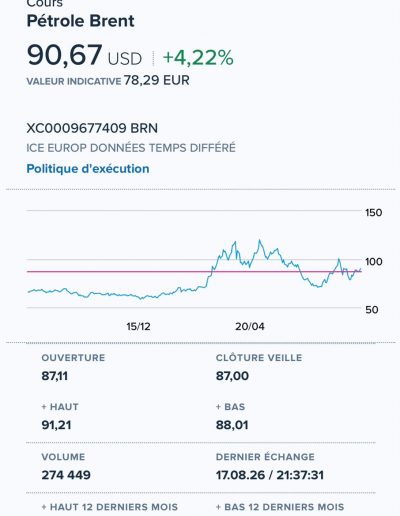Click the 150 axis label on chart
The width and height of the screenshot is (400, 516).
[x=373, y=213]
